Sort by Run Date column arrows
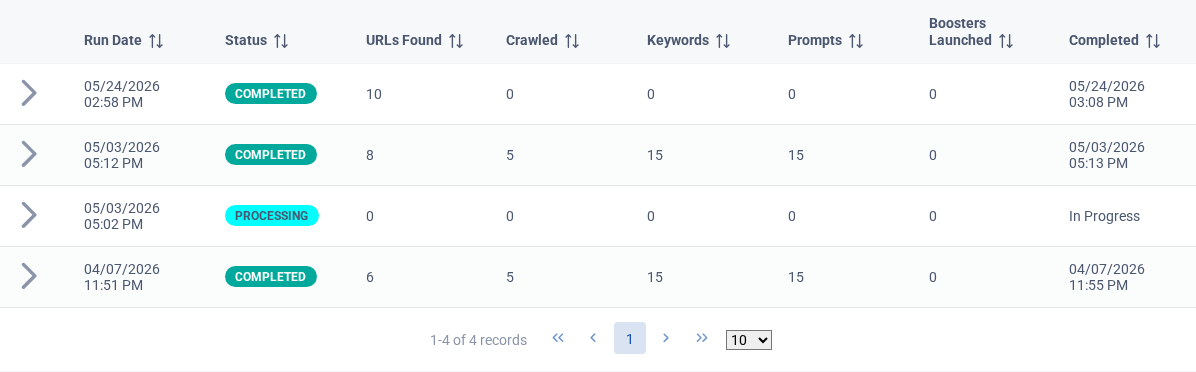This screenshot has width=1196, height=372. [156, 41]
